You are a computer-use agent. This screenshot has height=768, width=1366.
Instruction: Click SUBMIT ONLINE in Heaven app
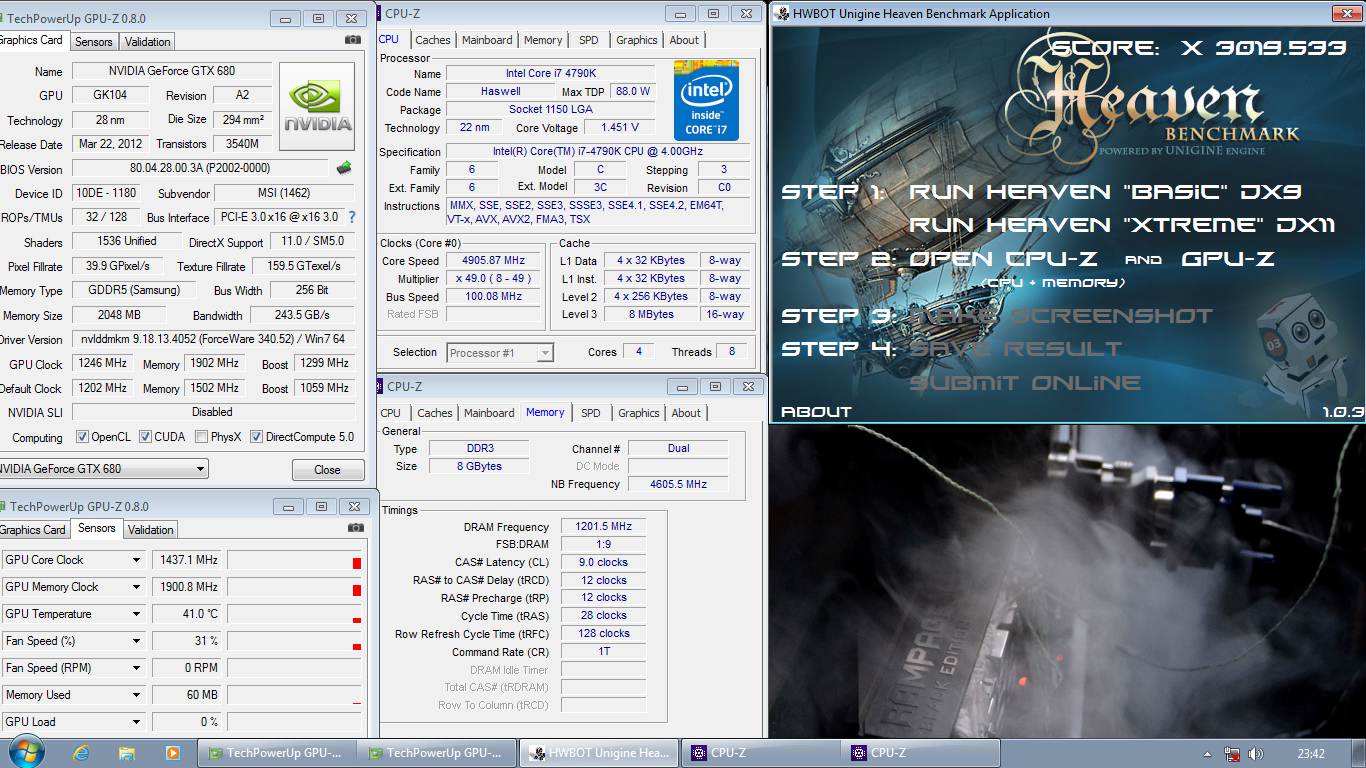tap(1025, 383)
